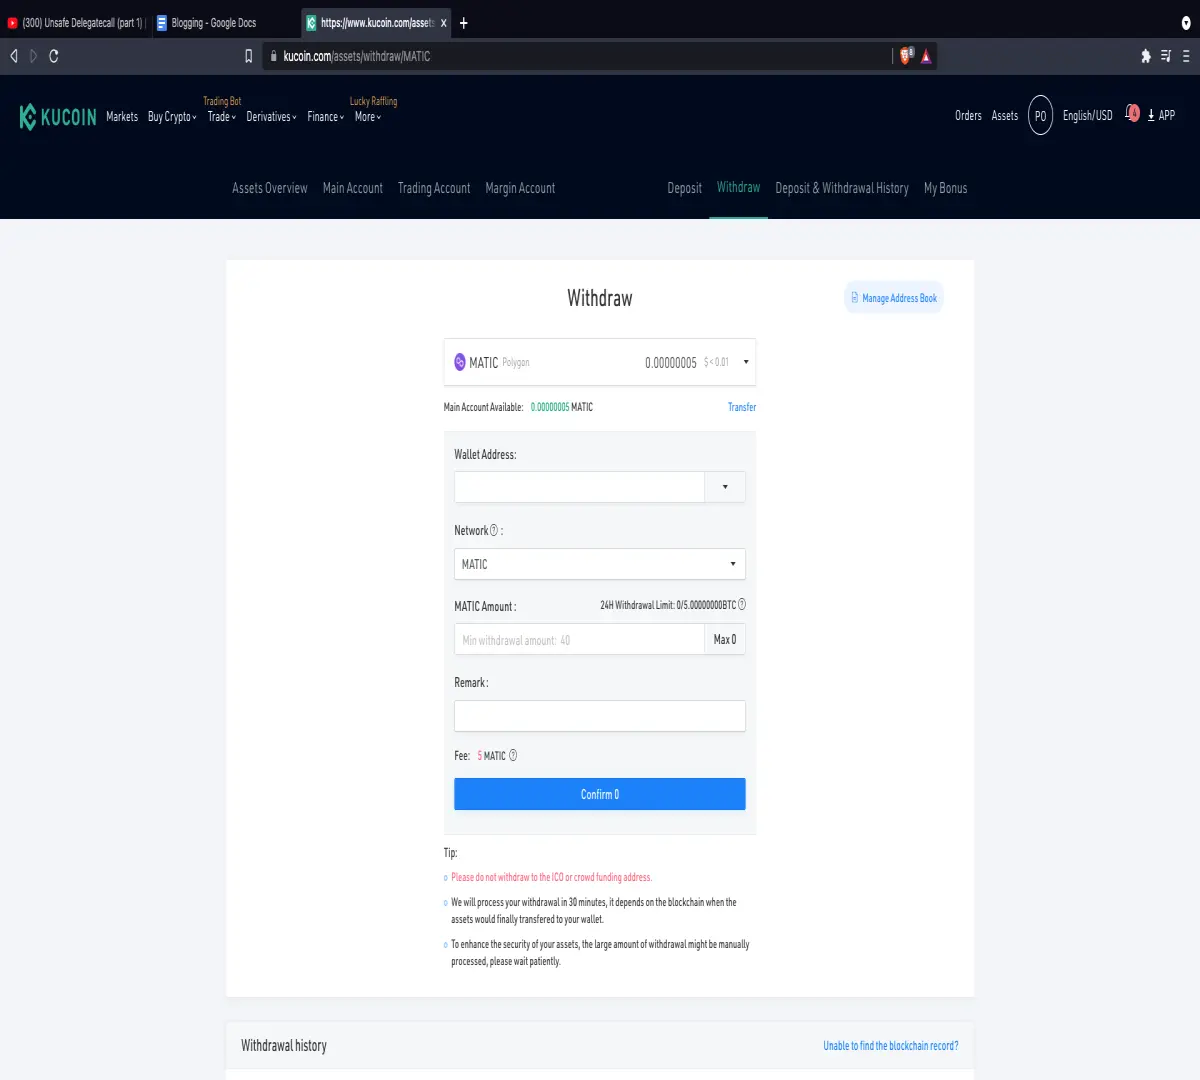Screen dimensions: 1200x1080
Task: Select the Withdraw tab
Action: pyautogui.click(x=738, y=187)
